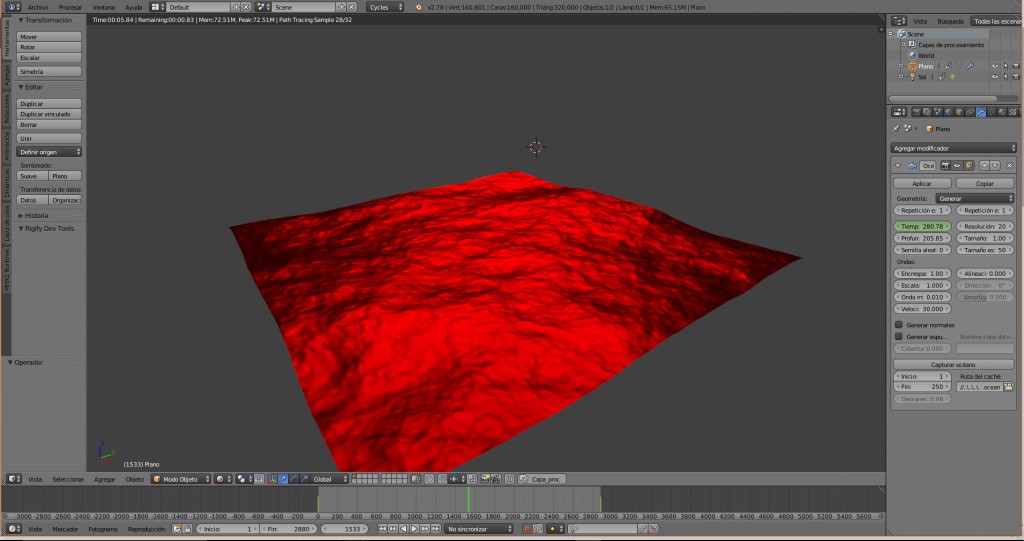Viewport: 1024px width, 541px height.
Task: Open the Ayuda menu
Action: [133, 7]
